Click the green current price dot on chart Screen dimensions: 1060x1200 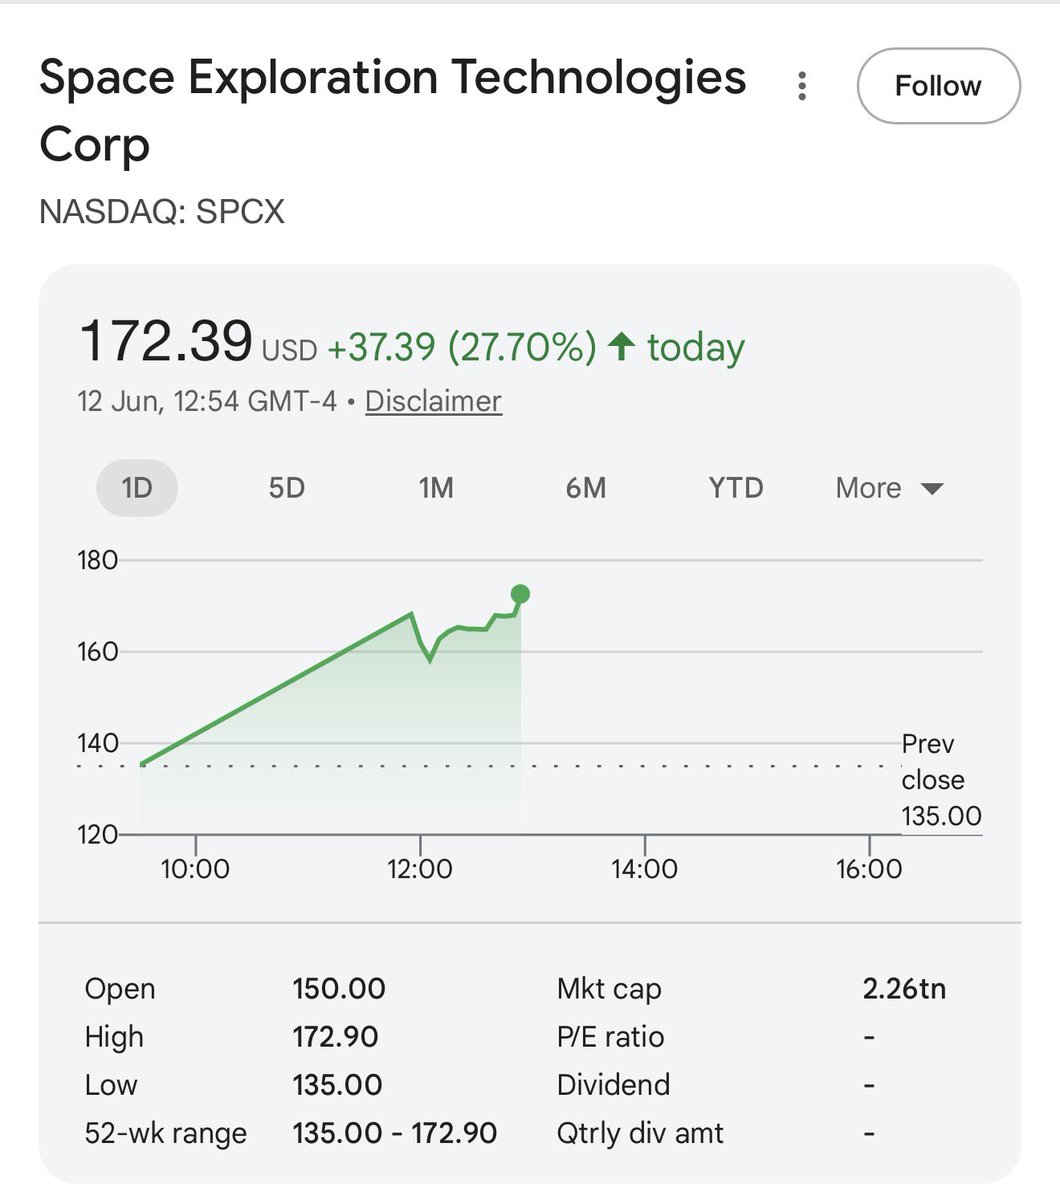click(x=520, y=594)
